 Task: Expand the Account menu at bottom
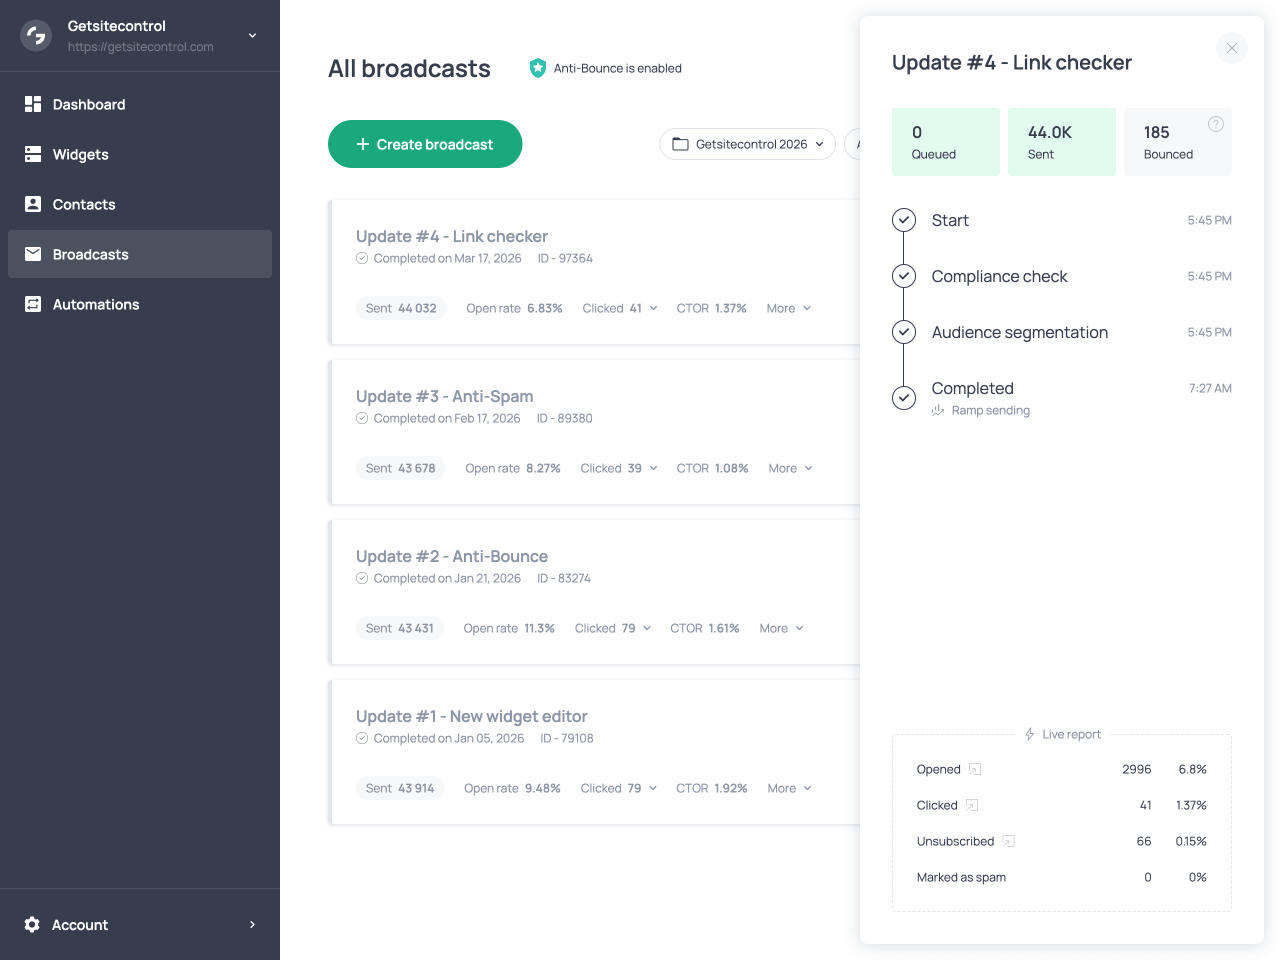point(140,925)
